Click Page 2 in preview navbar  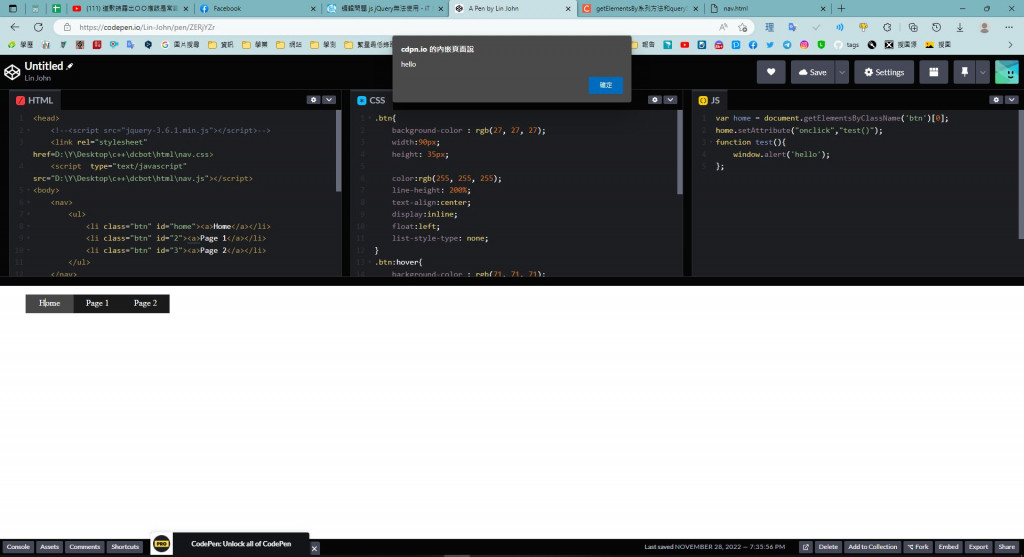click(145, 303)
